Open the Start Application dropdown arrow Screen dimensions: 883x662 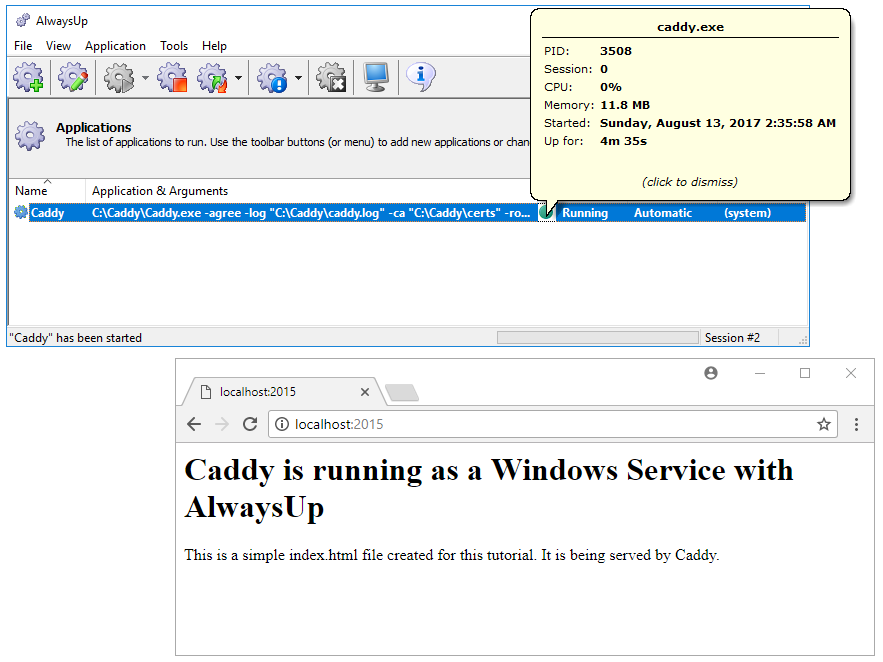click(145, 78)
